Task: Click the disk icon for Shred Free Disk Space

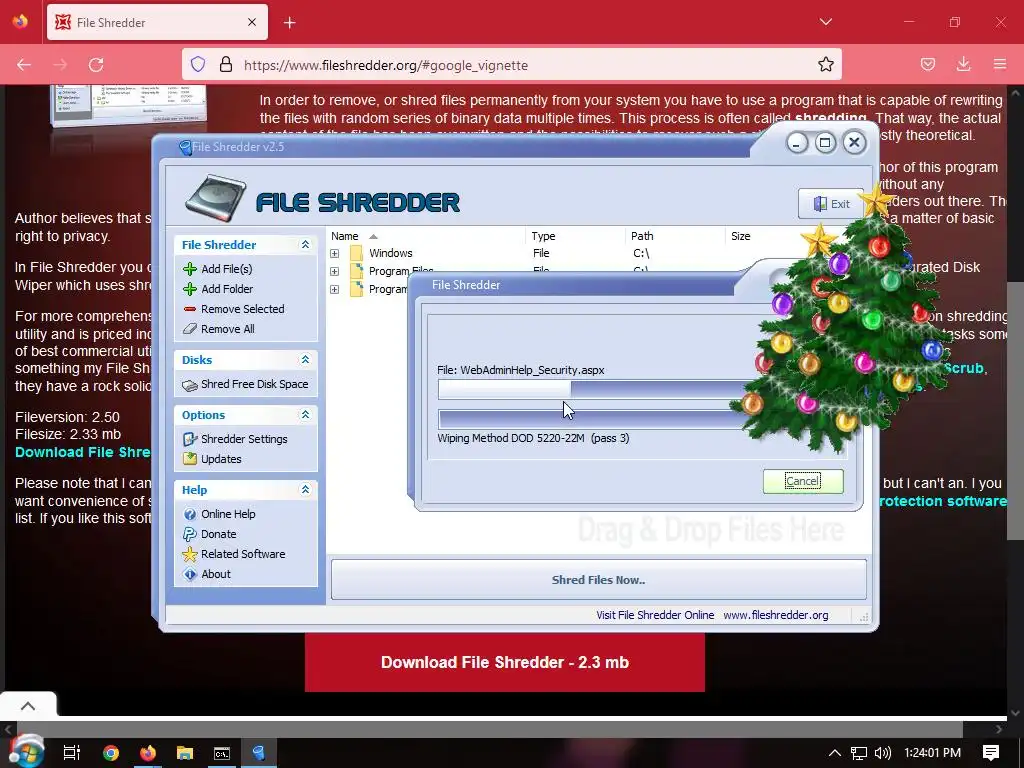Action: coord(189,385)
